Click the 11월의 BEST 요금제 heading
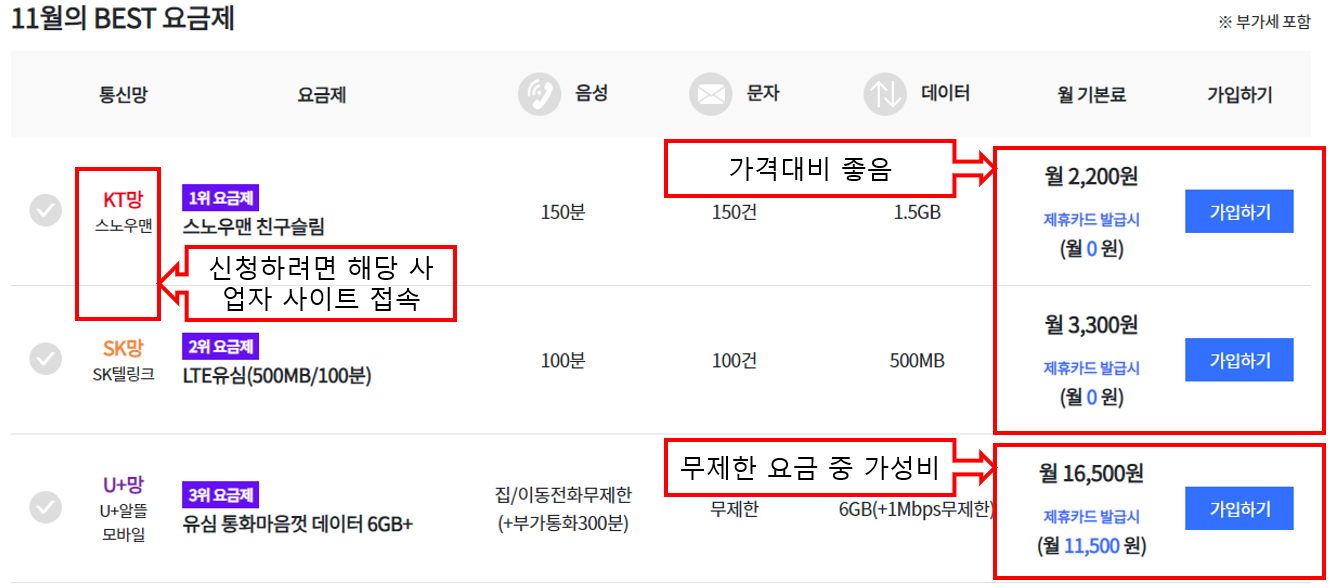 pos(123,19)
